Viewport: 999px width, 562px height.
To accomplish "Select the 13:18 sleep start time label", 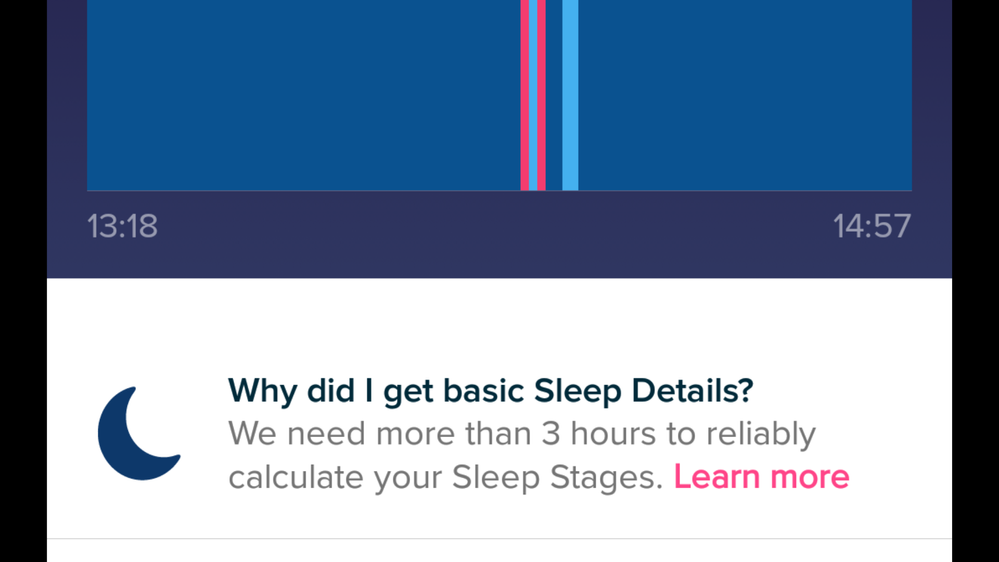I will click(122, 226).
